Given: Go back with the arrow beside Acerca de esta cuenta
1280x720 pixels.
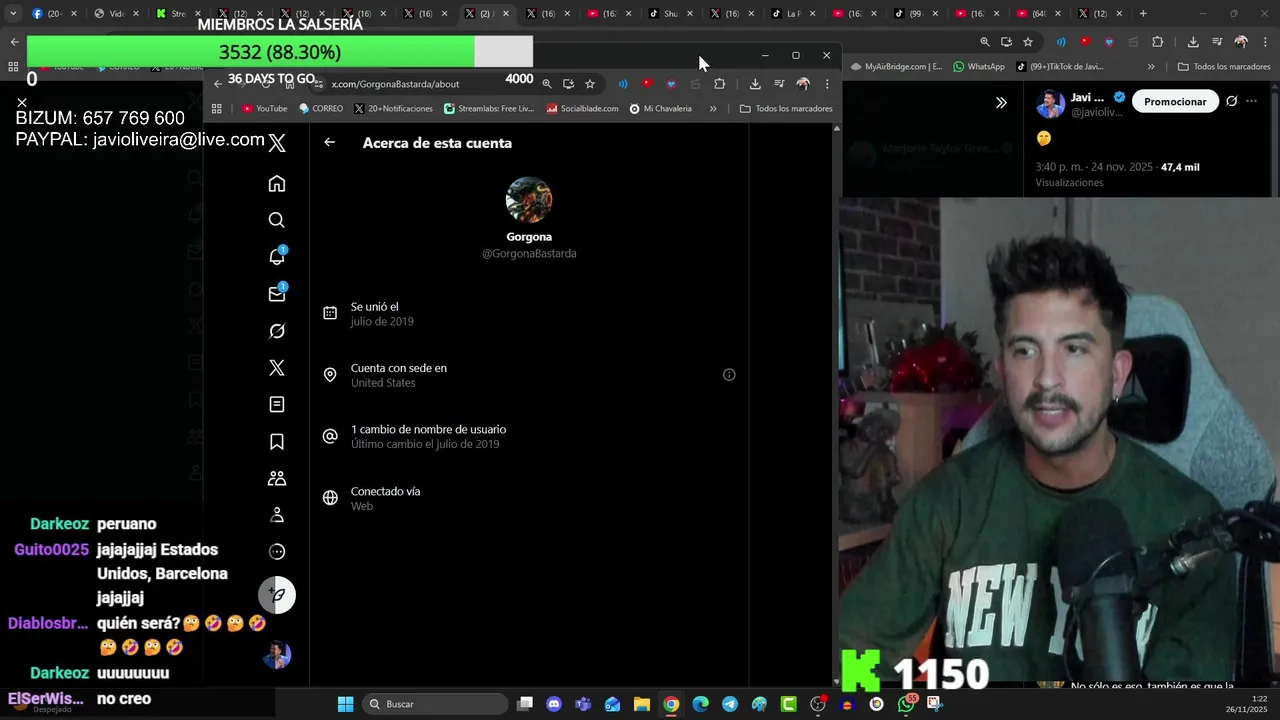Looking at the screenshot, I should pos(329,142).
